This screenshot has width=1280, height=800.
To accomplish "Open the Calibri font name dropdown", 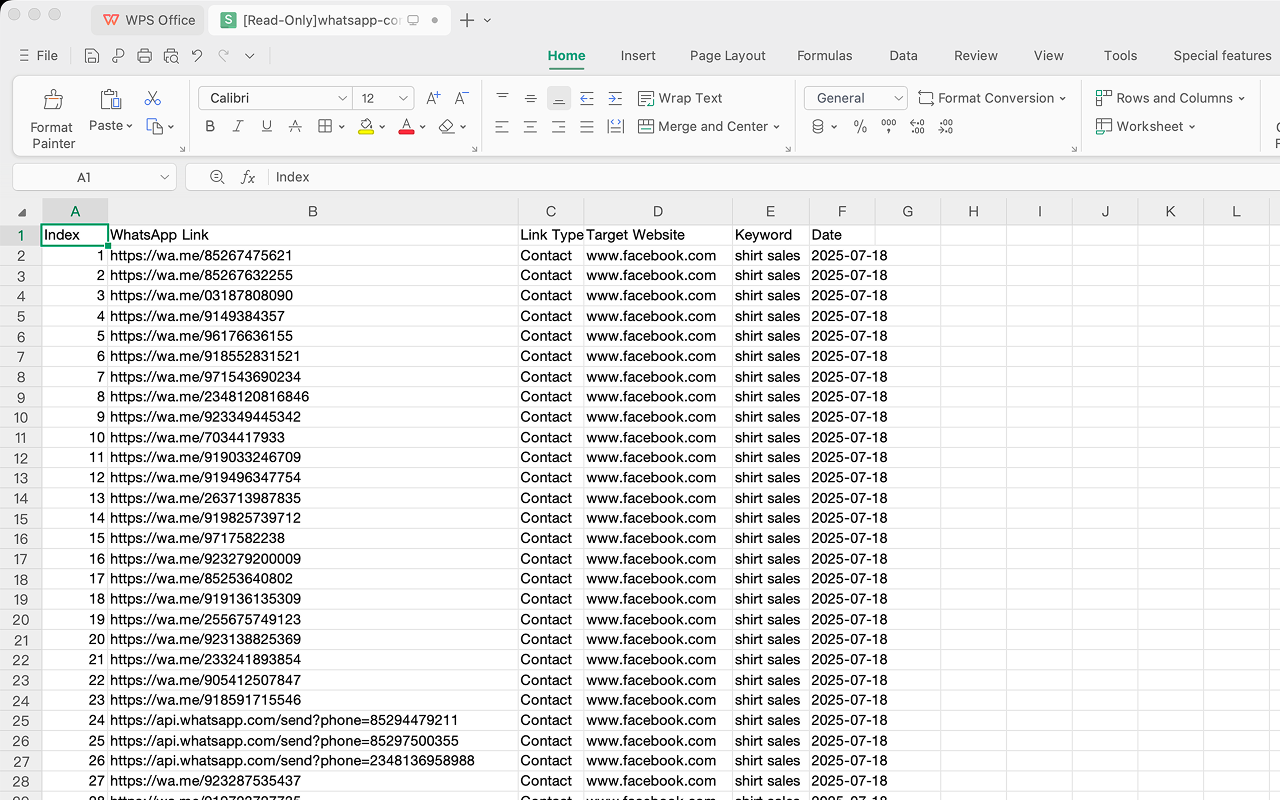I will 343,98.
